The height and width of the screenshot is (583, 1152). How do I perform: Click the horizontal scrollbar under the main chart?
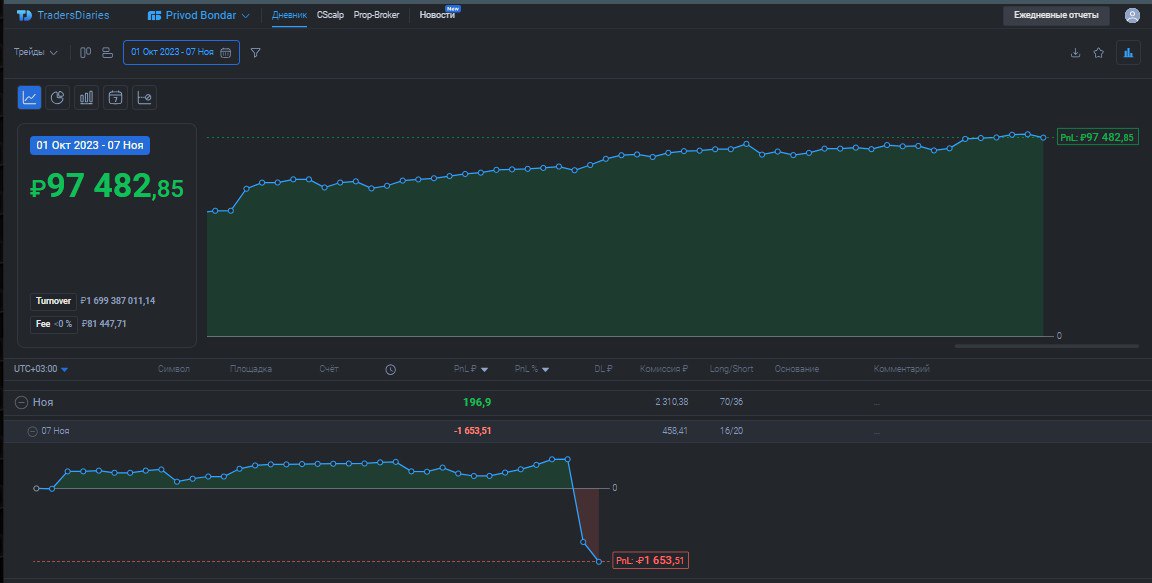(1046, 346)
